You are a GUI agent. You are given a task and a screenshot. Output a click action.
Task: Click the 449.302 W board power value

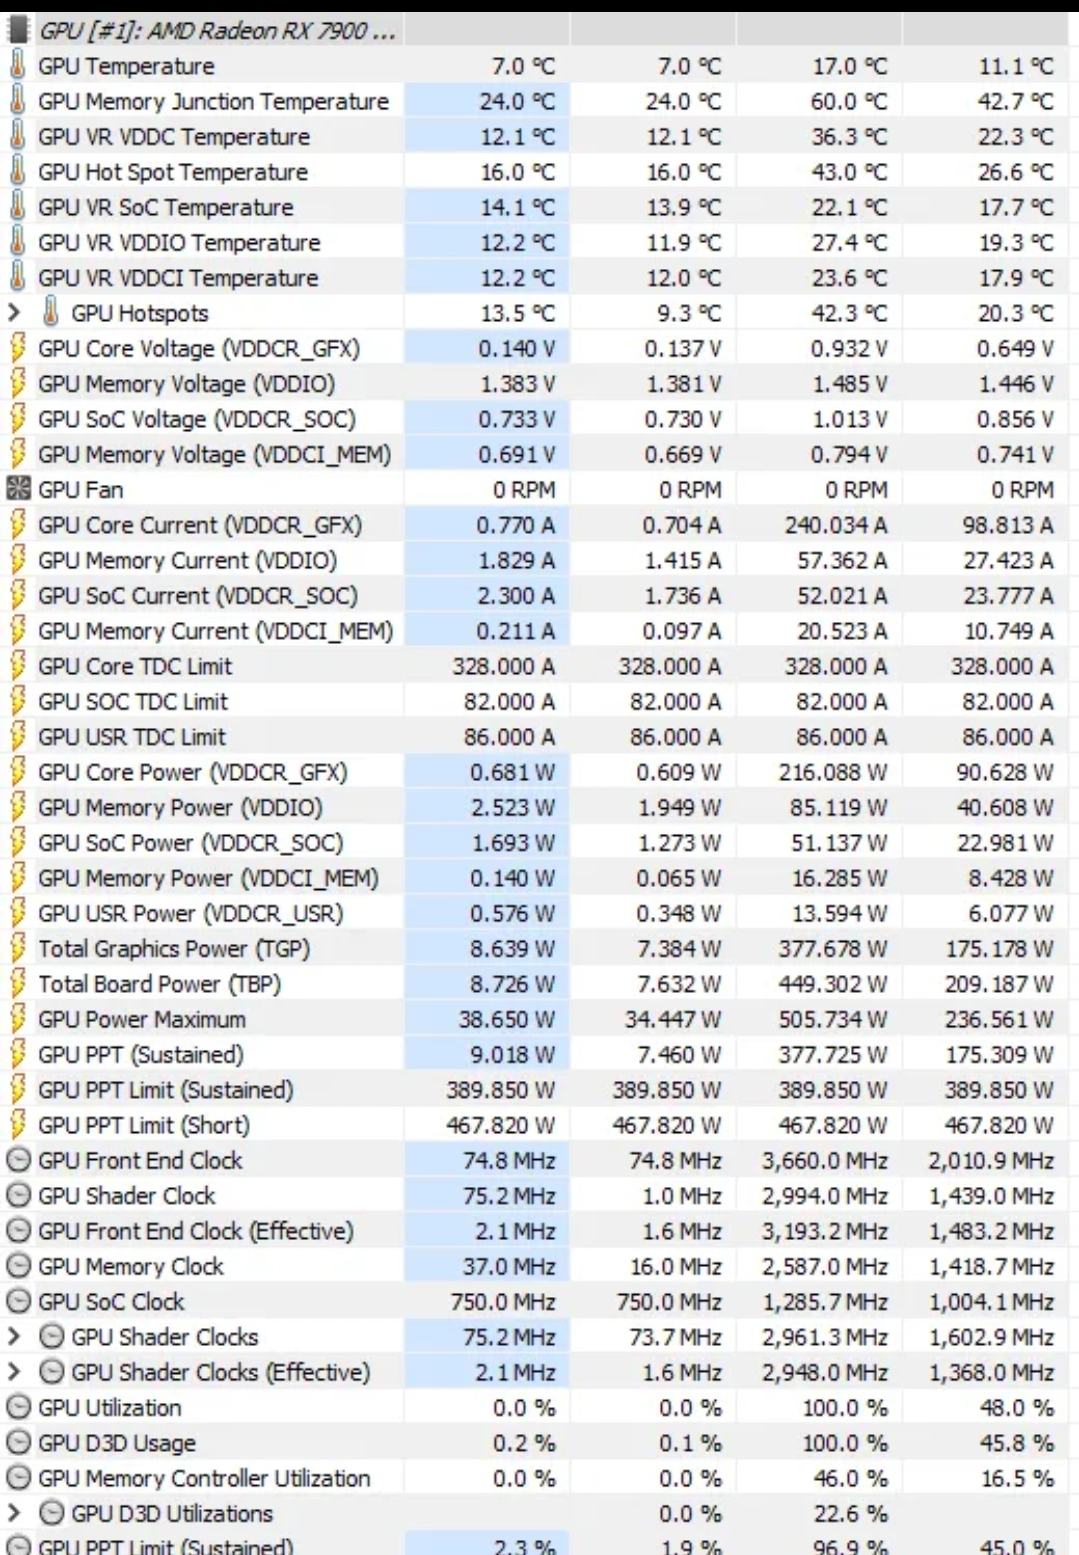pyautogui.click(x=832, y=984)
